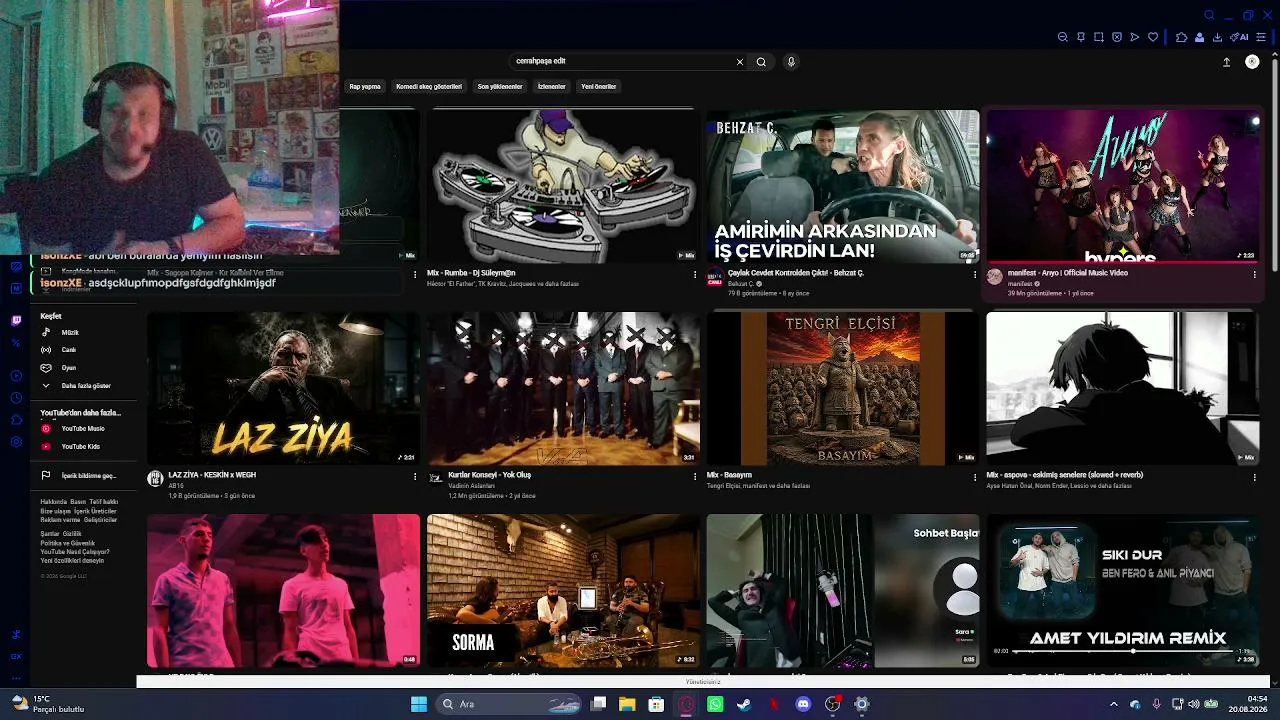Viewport: 1280px width, 720px height.
Task: Click the AB16 channel avatar
Action: (155, 479)
